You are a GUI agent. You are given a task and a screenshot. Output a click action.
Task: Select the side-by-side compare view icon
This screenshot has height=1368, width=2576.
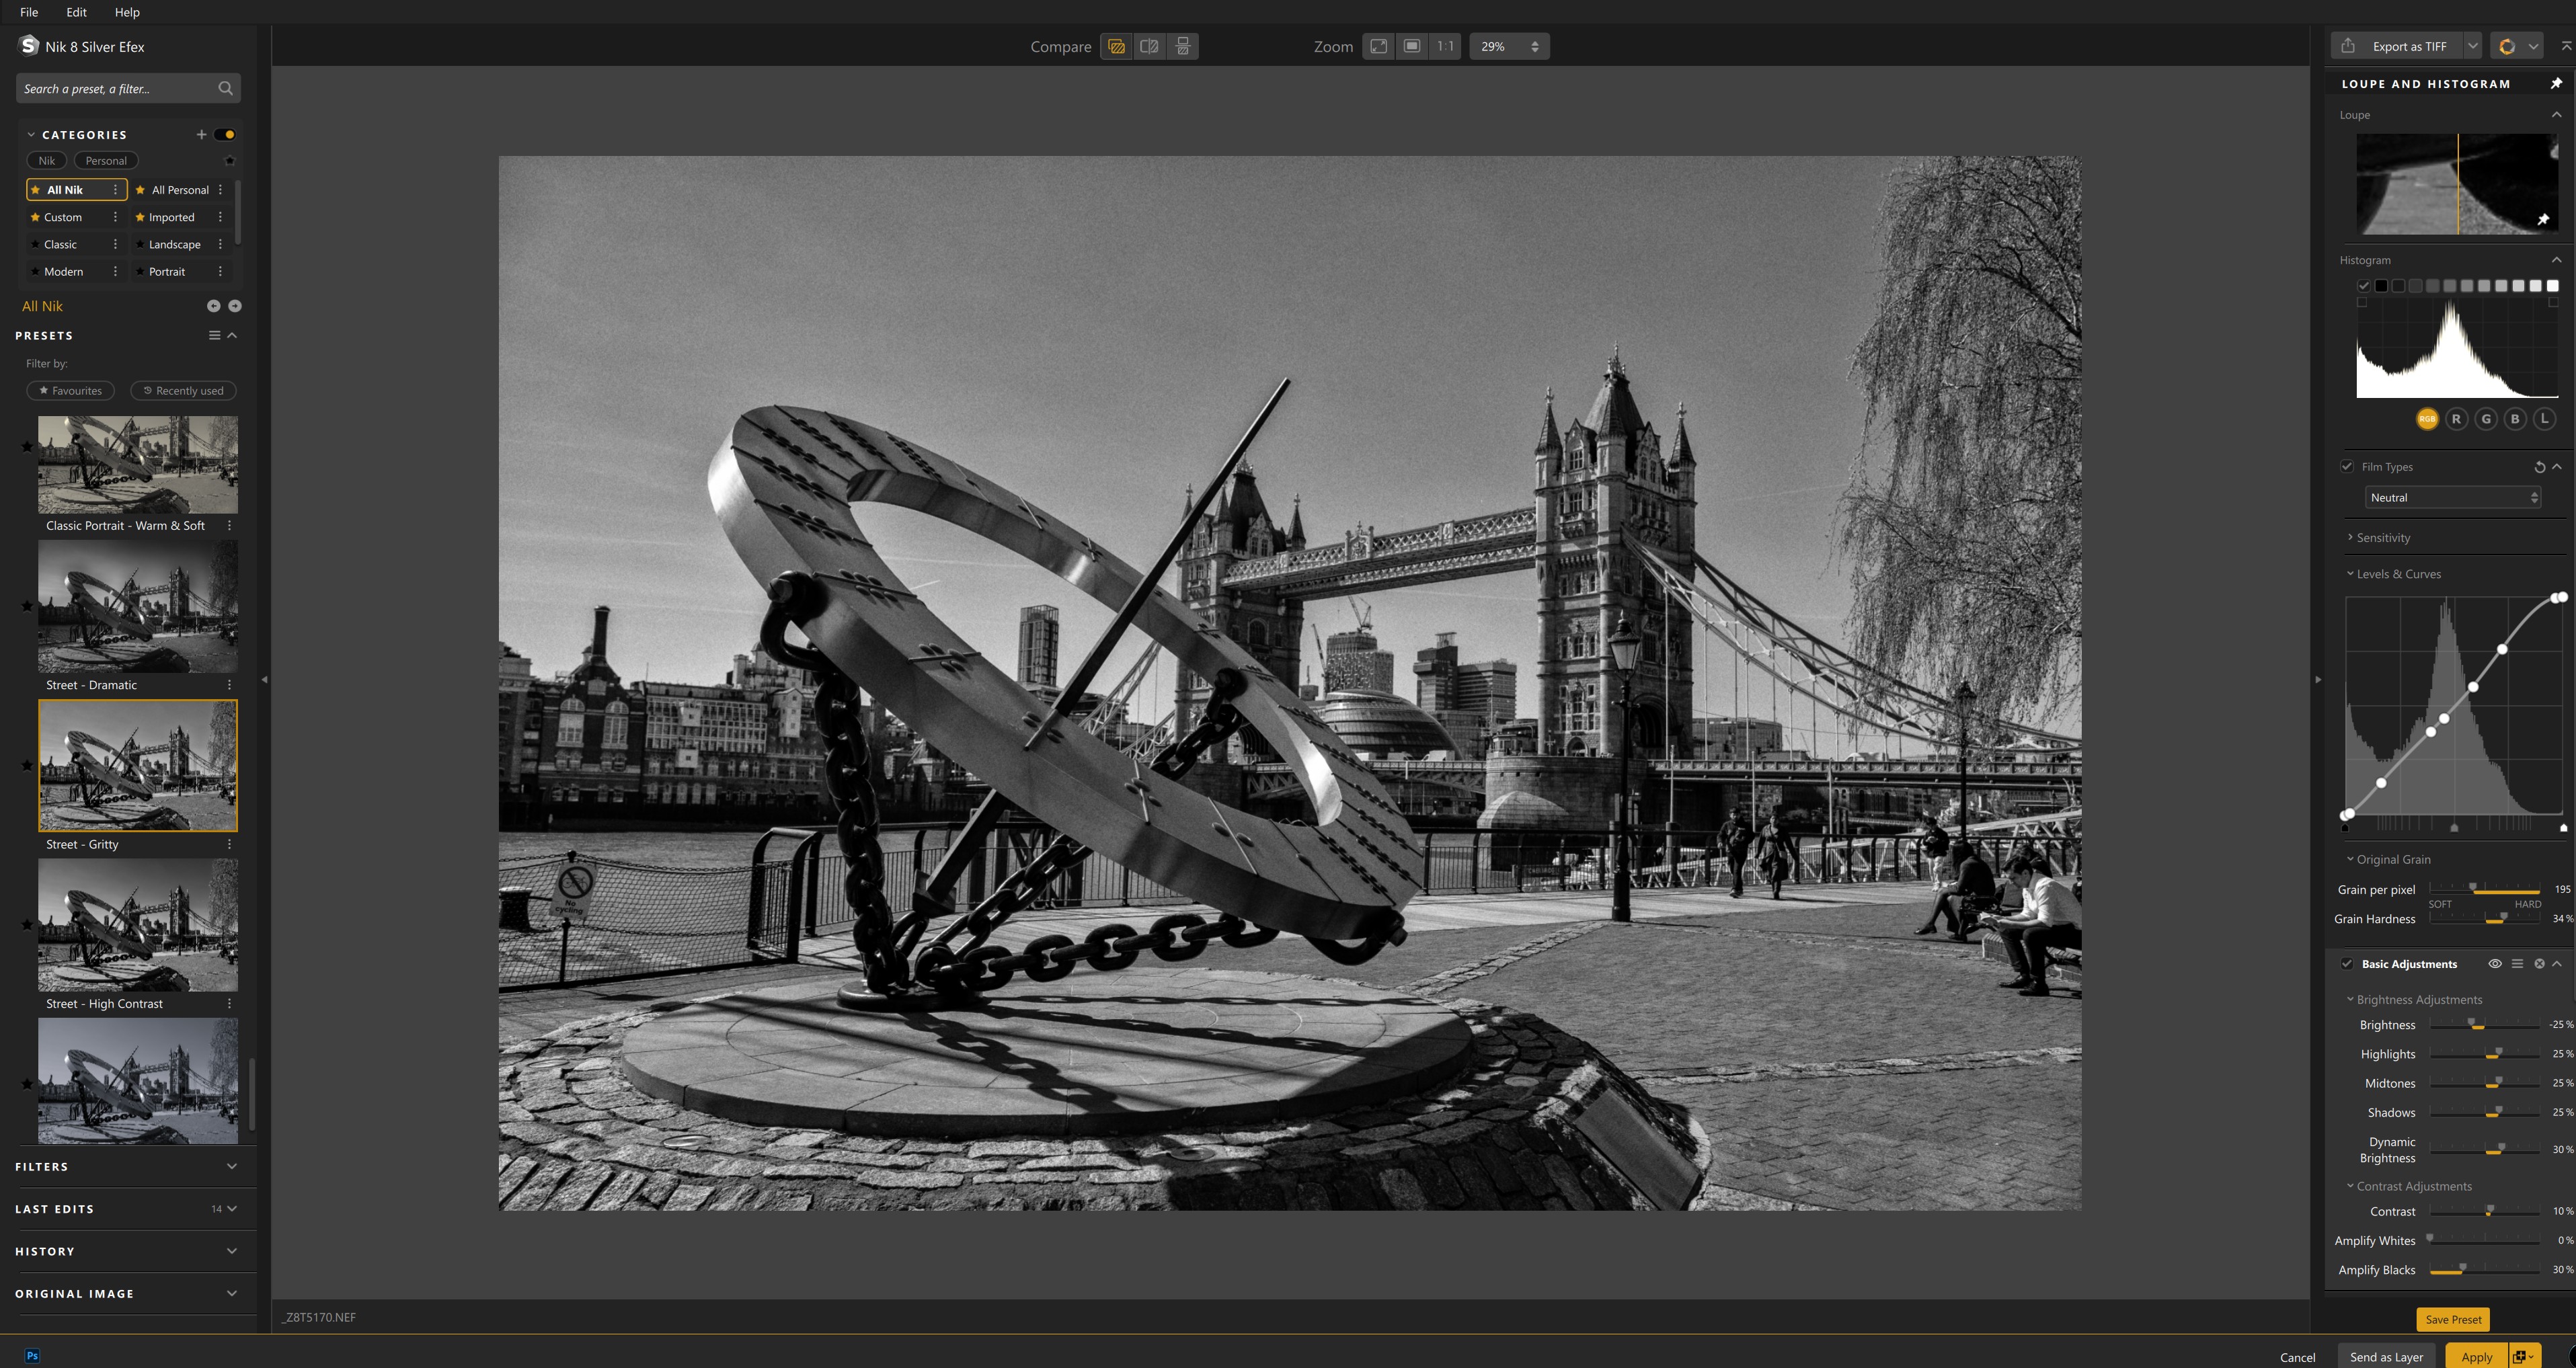[x=1149, y=46]
